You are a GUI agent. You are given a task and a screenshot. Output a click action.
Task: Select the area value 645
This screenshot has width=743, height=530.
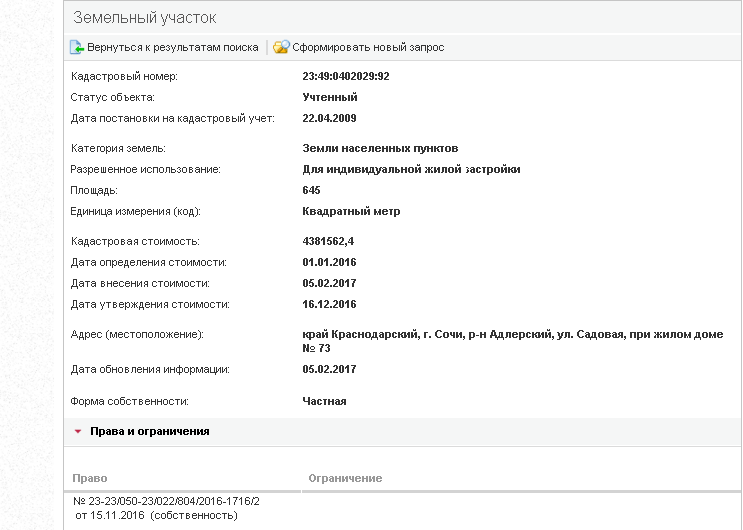[311, 190]
